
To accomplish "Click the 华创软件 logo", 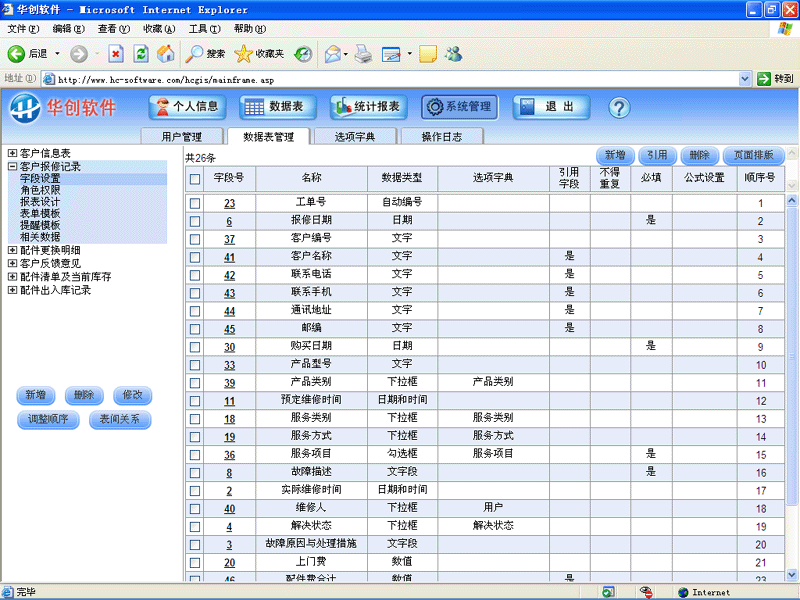I will coord(62,108).
